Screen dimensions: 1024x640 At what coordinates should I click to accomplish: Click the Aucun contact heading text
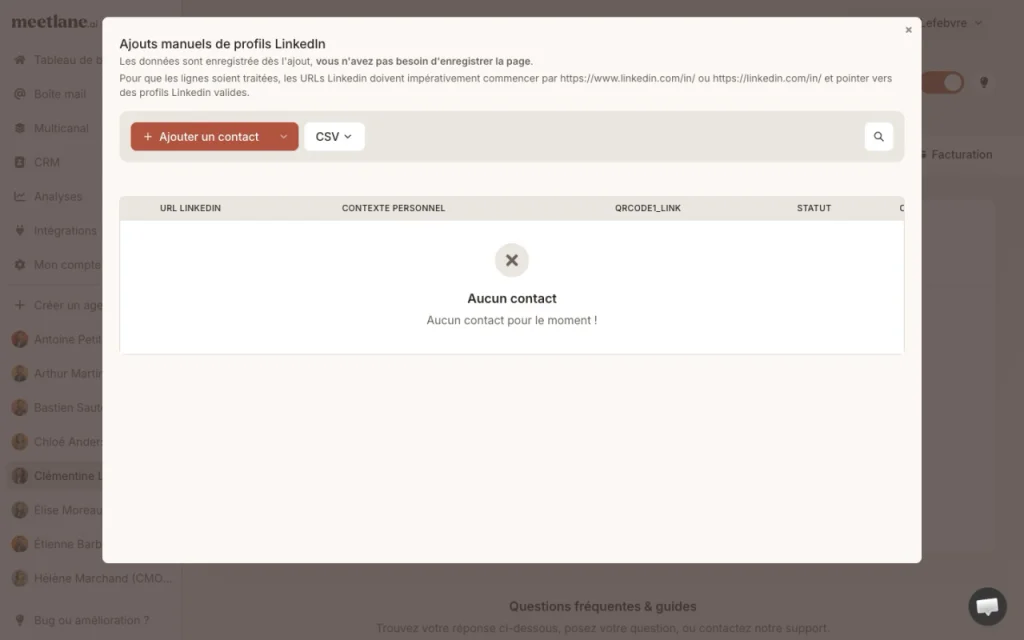511,298
